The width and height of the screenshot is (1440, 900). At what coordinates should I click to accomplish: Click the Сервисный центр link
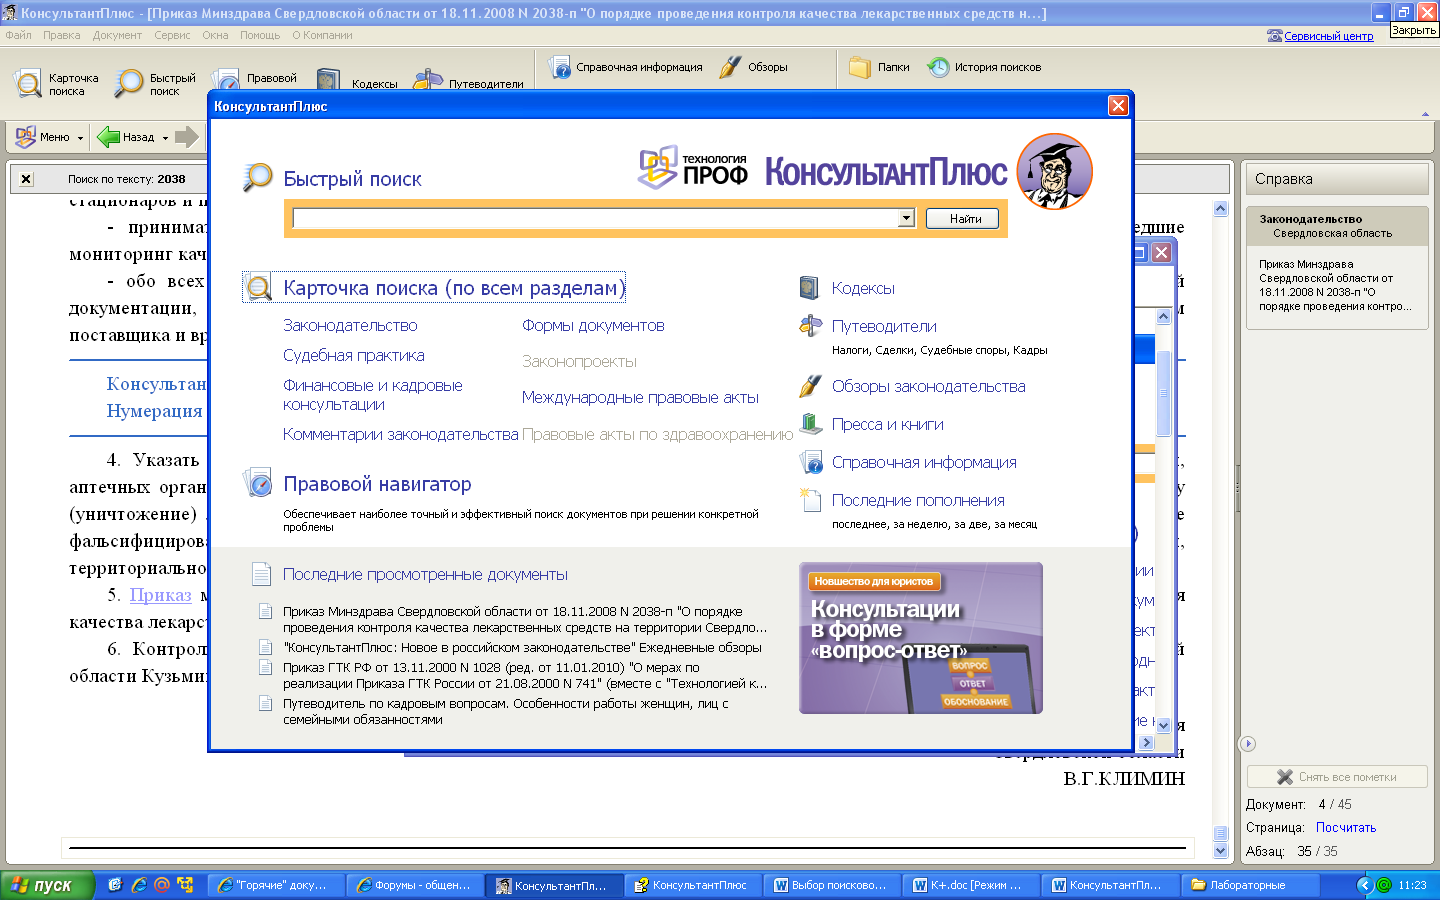point(1328,36)
